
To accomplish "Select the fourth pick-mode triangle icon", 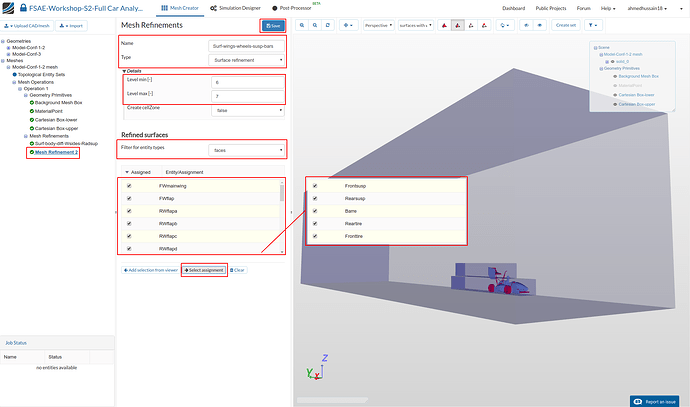I will click(484, 26).
